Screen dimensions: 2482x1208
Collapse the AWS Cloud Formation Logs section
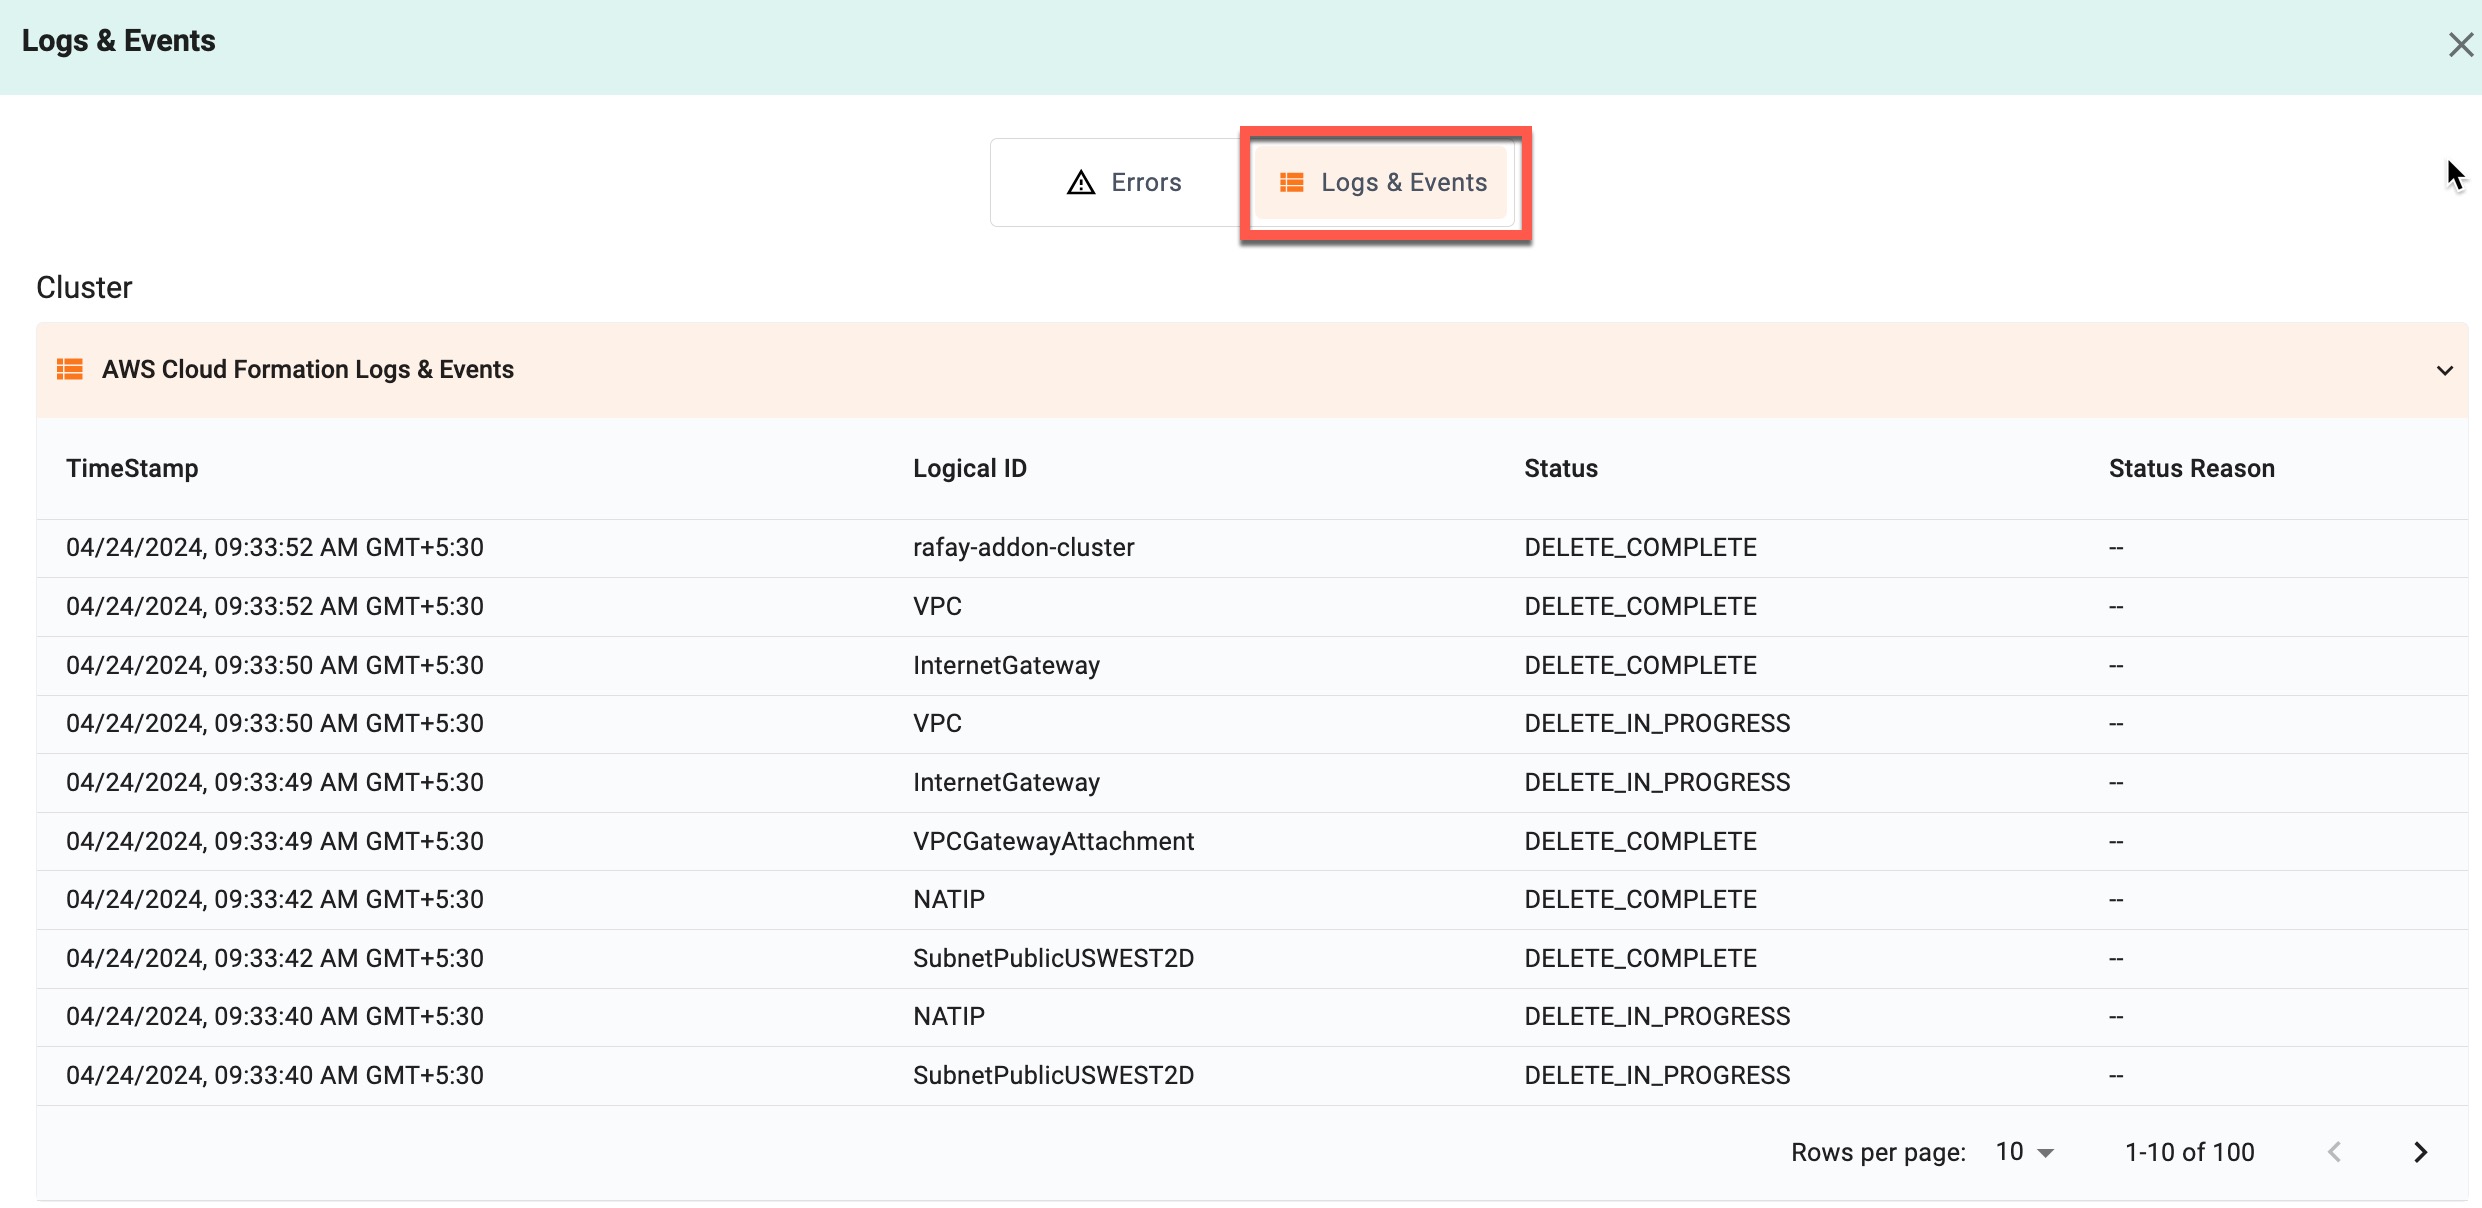tap(2444, 370)
